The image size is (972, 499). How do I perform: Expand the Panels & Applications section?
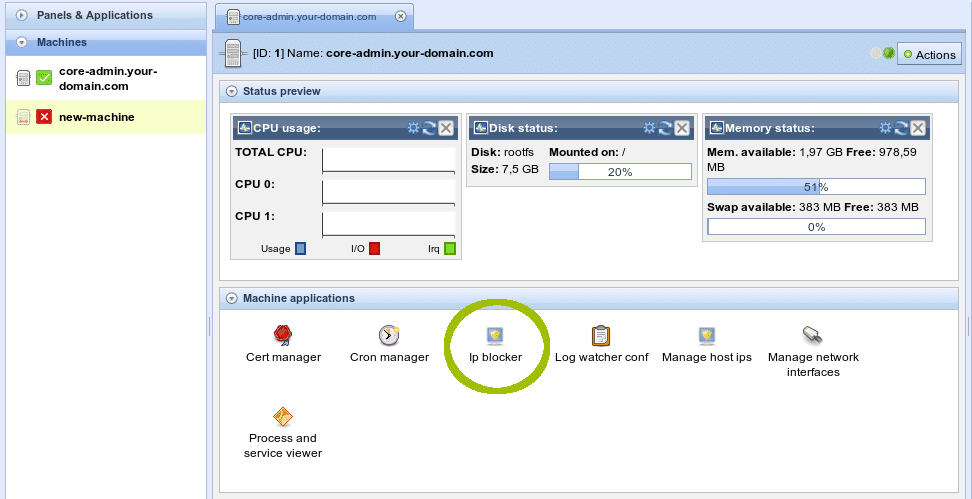click(x=22, y=15)
